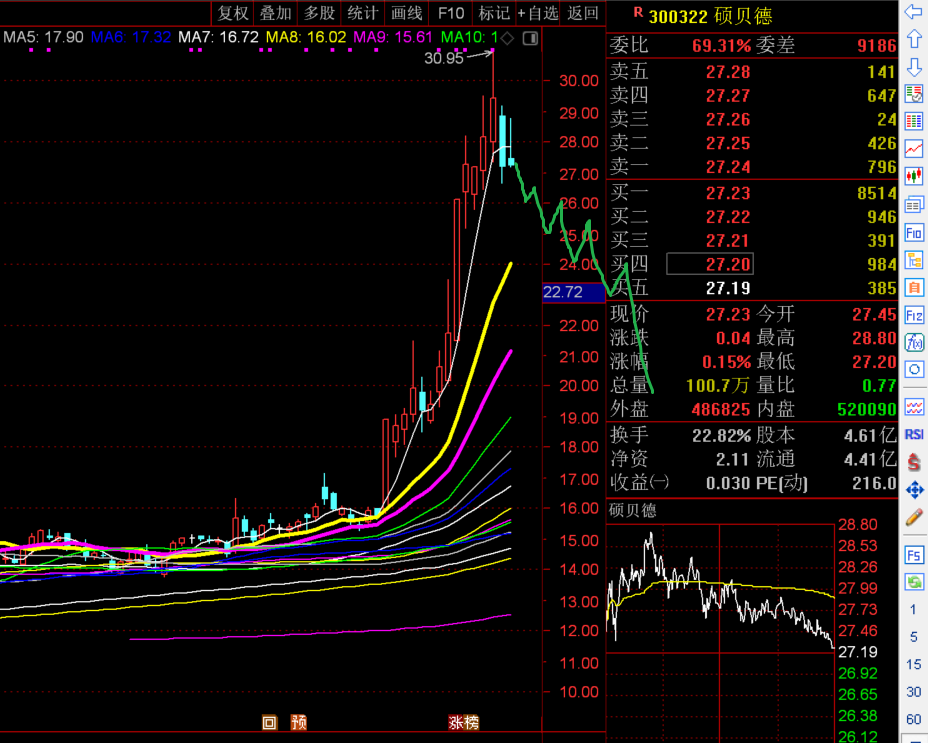Select the boxed 买四 price 27.20
Screen dimensions: 928x743
pos(710,264)
